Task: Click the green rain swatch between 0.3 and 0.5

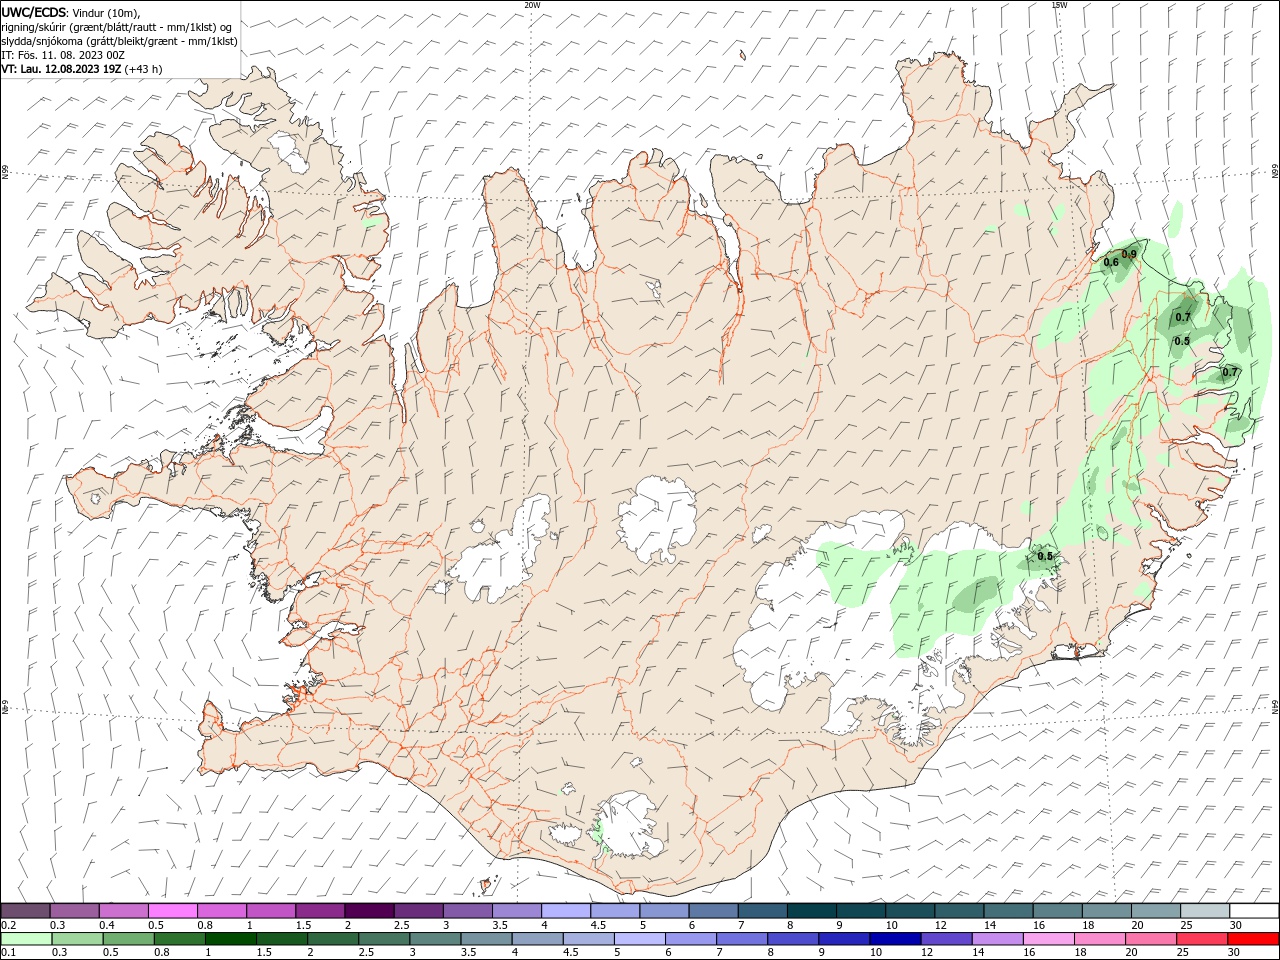Action: tap(75, 939)
